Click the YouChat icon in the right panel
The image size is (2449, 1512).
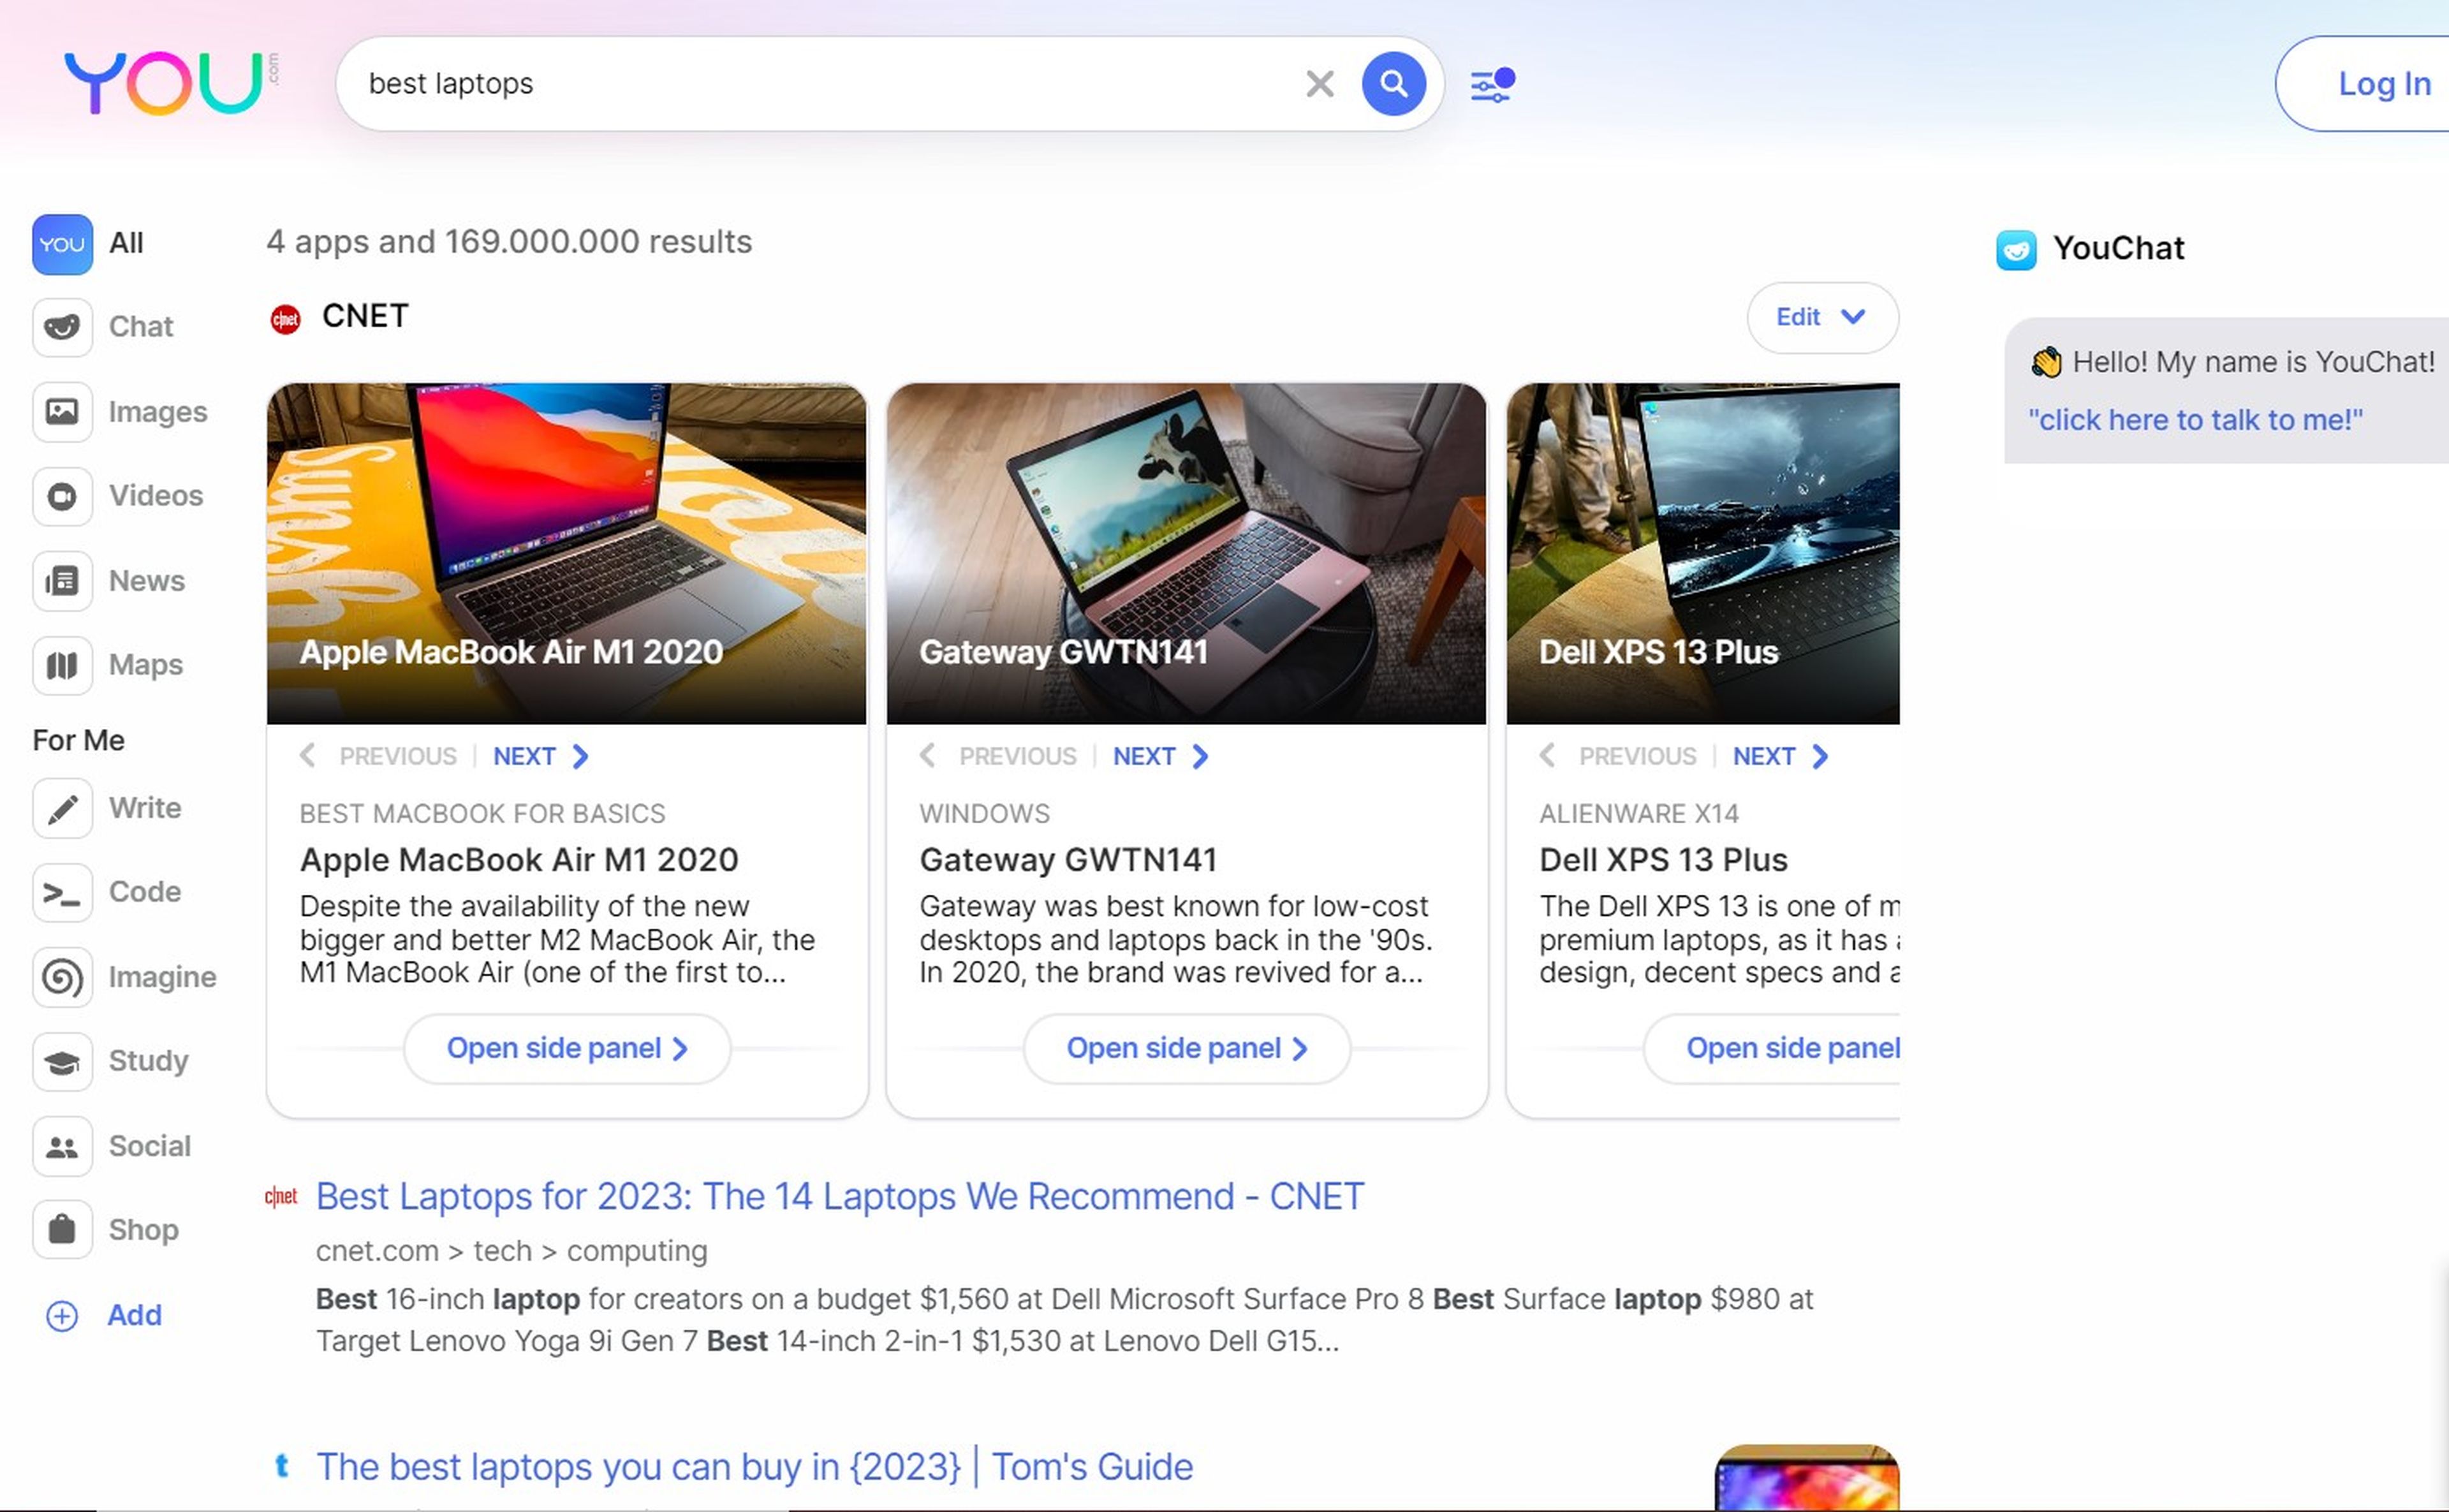coord(2016,249)
